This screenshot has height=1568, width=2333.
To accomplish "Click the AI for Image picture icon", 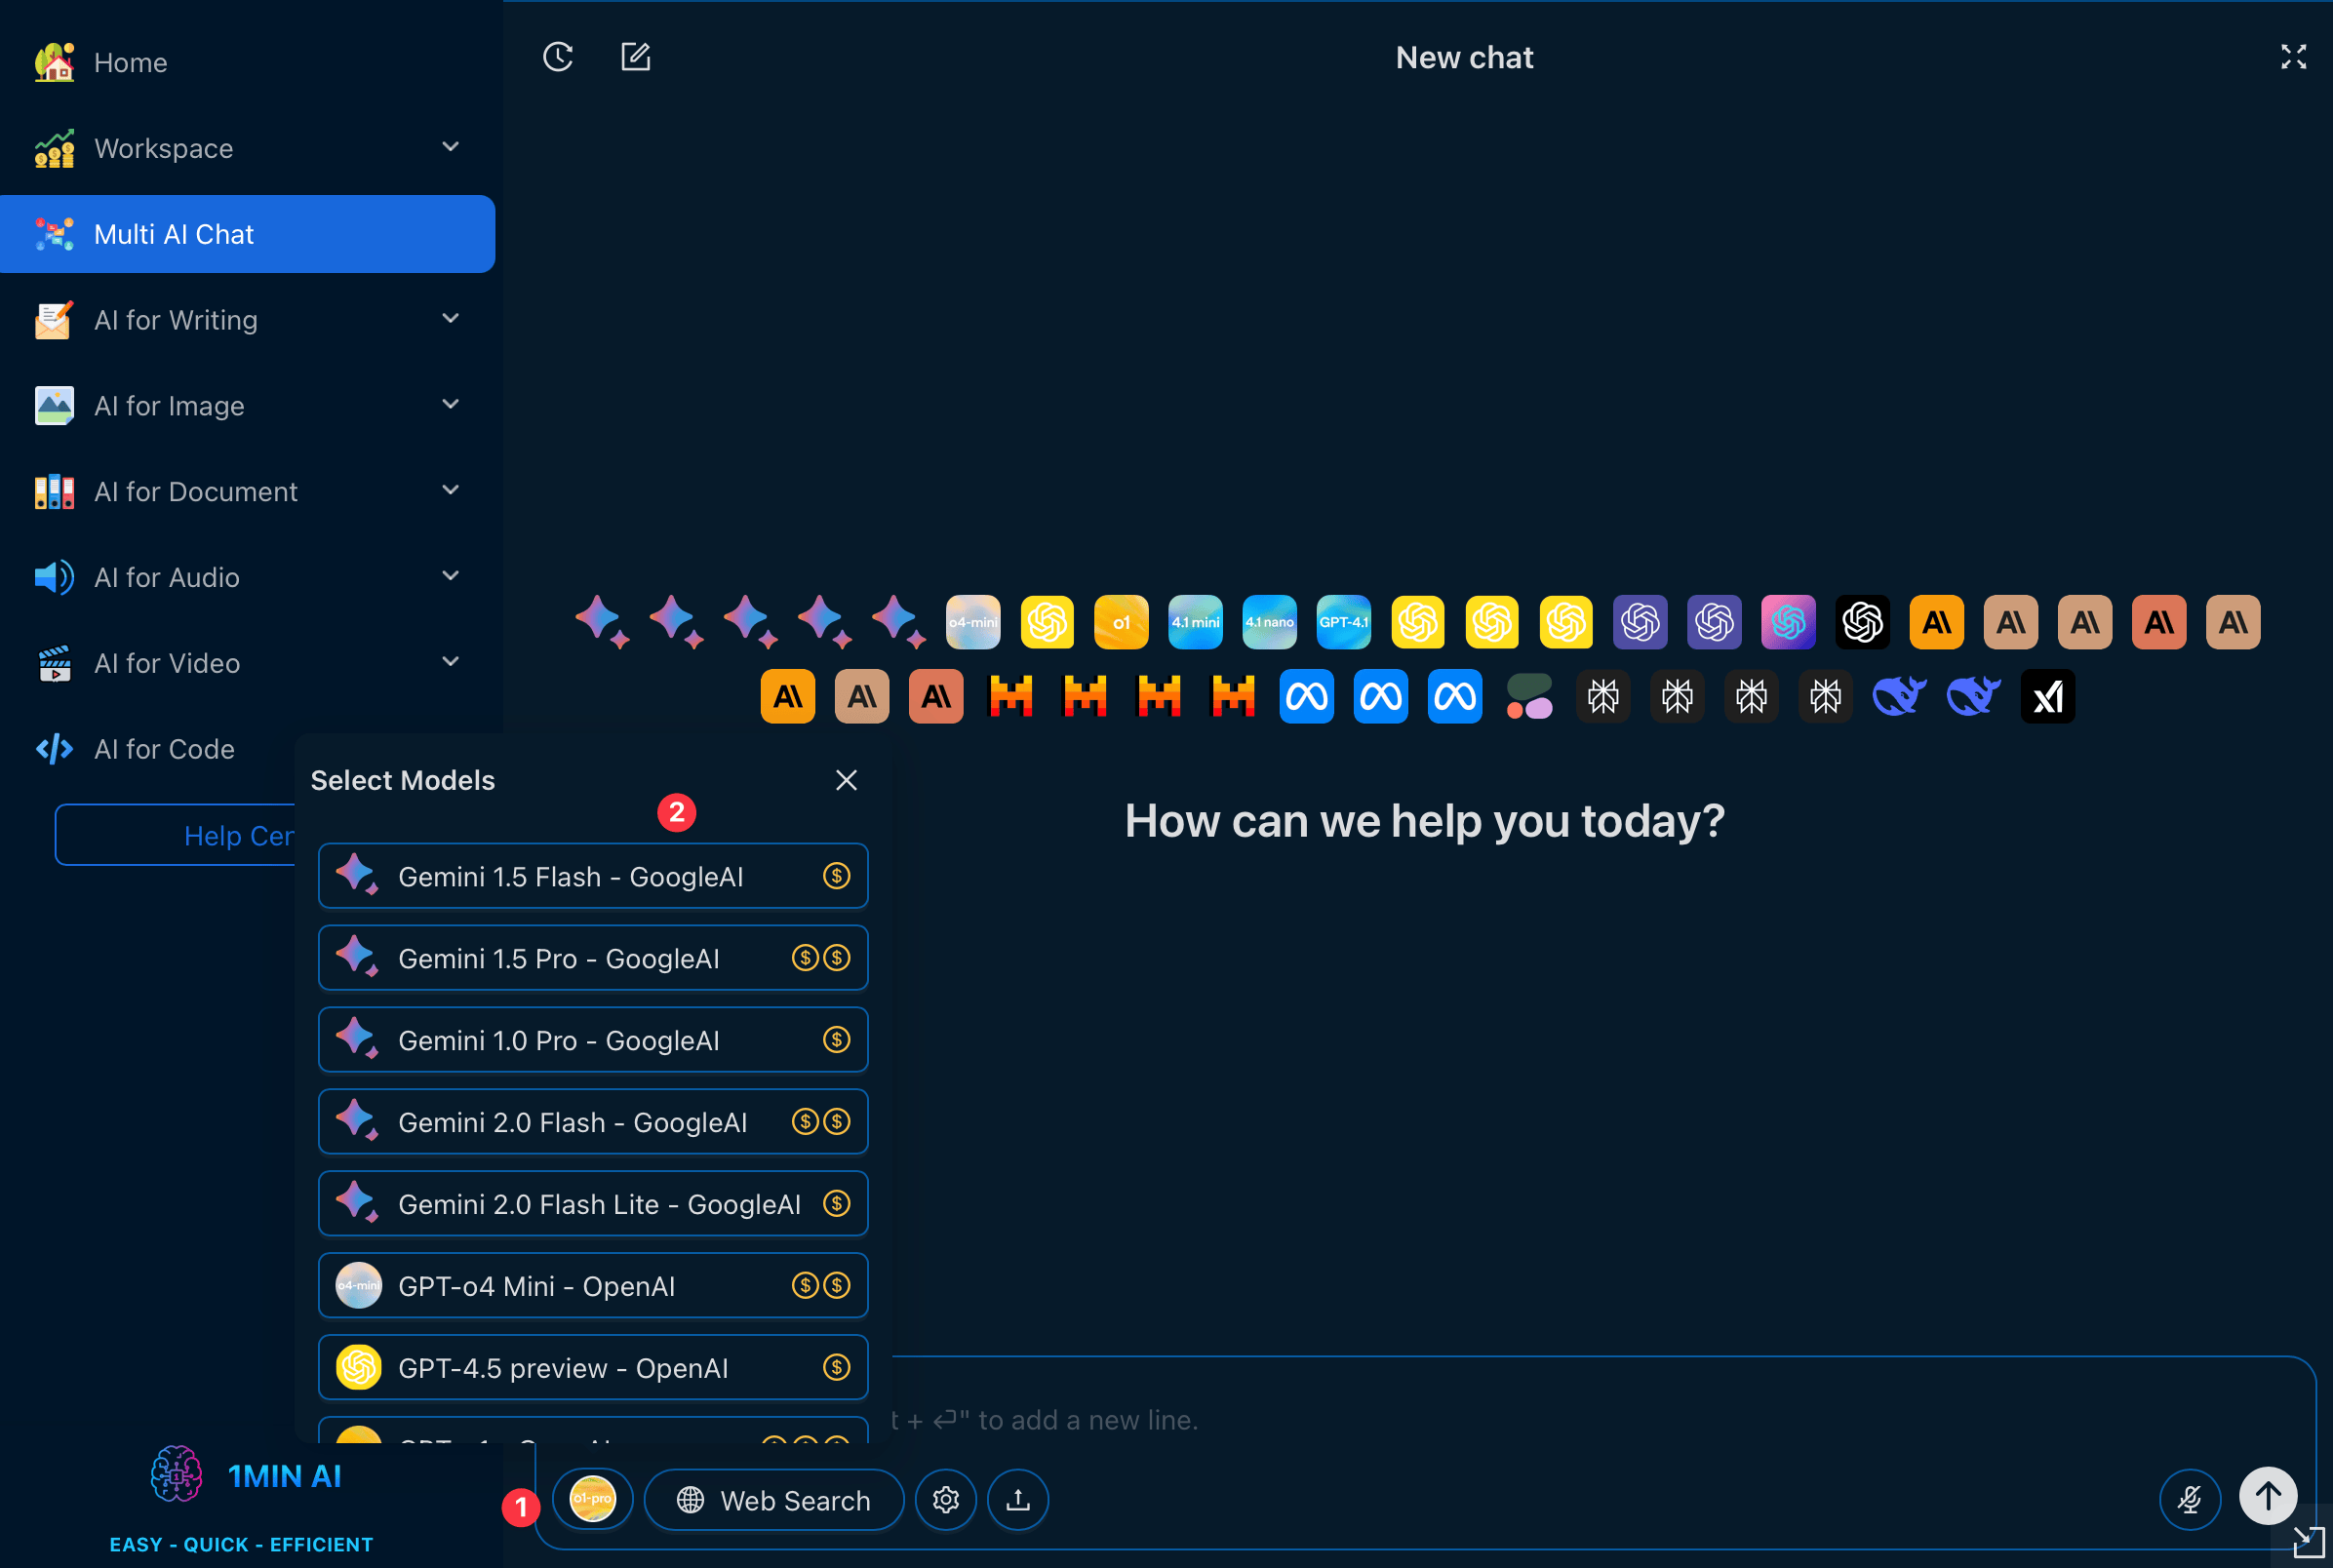I will (x=55, y=405).
